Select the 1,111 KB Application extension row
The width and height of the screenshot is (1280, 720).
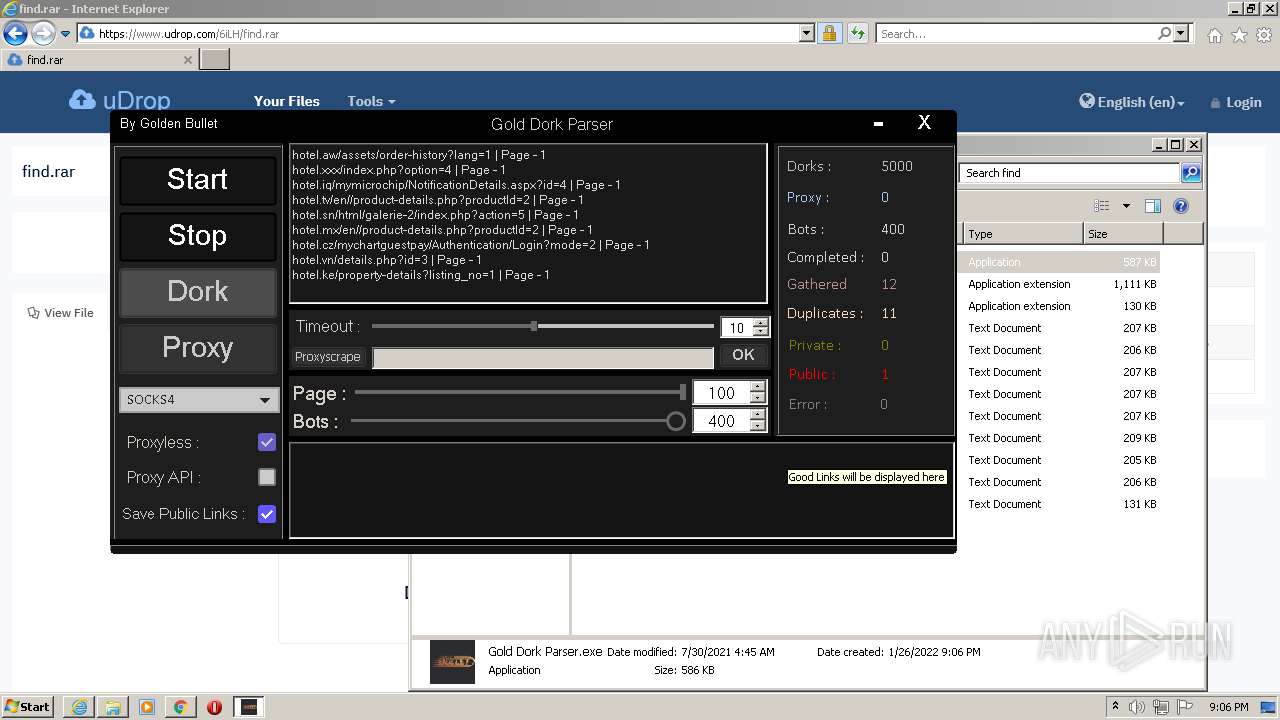pos(1061,284)
